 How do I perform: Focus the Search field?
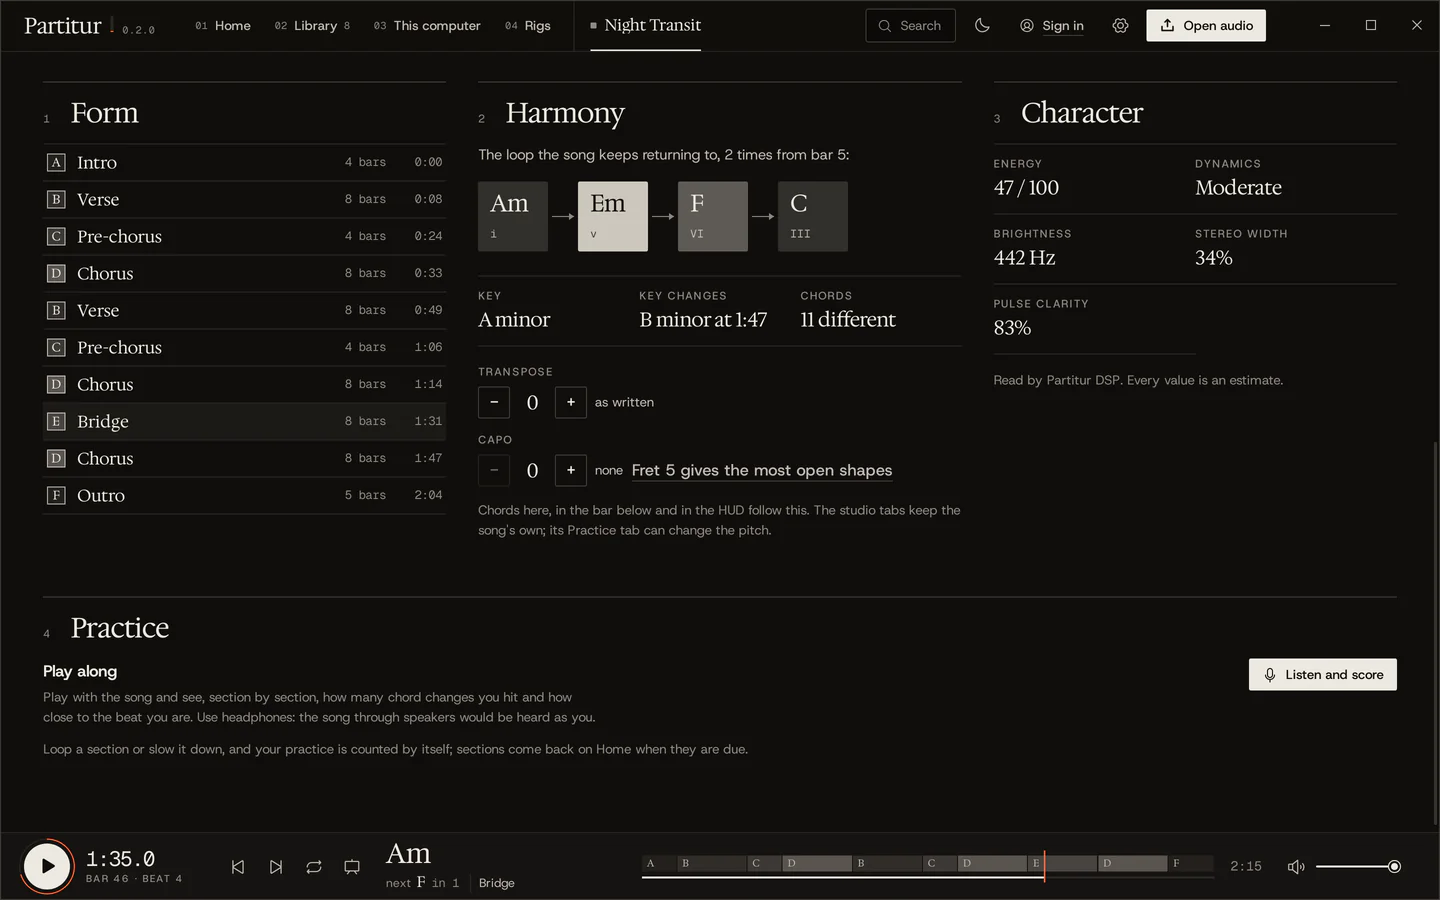tap(910, 26)
